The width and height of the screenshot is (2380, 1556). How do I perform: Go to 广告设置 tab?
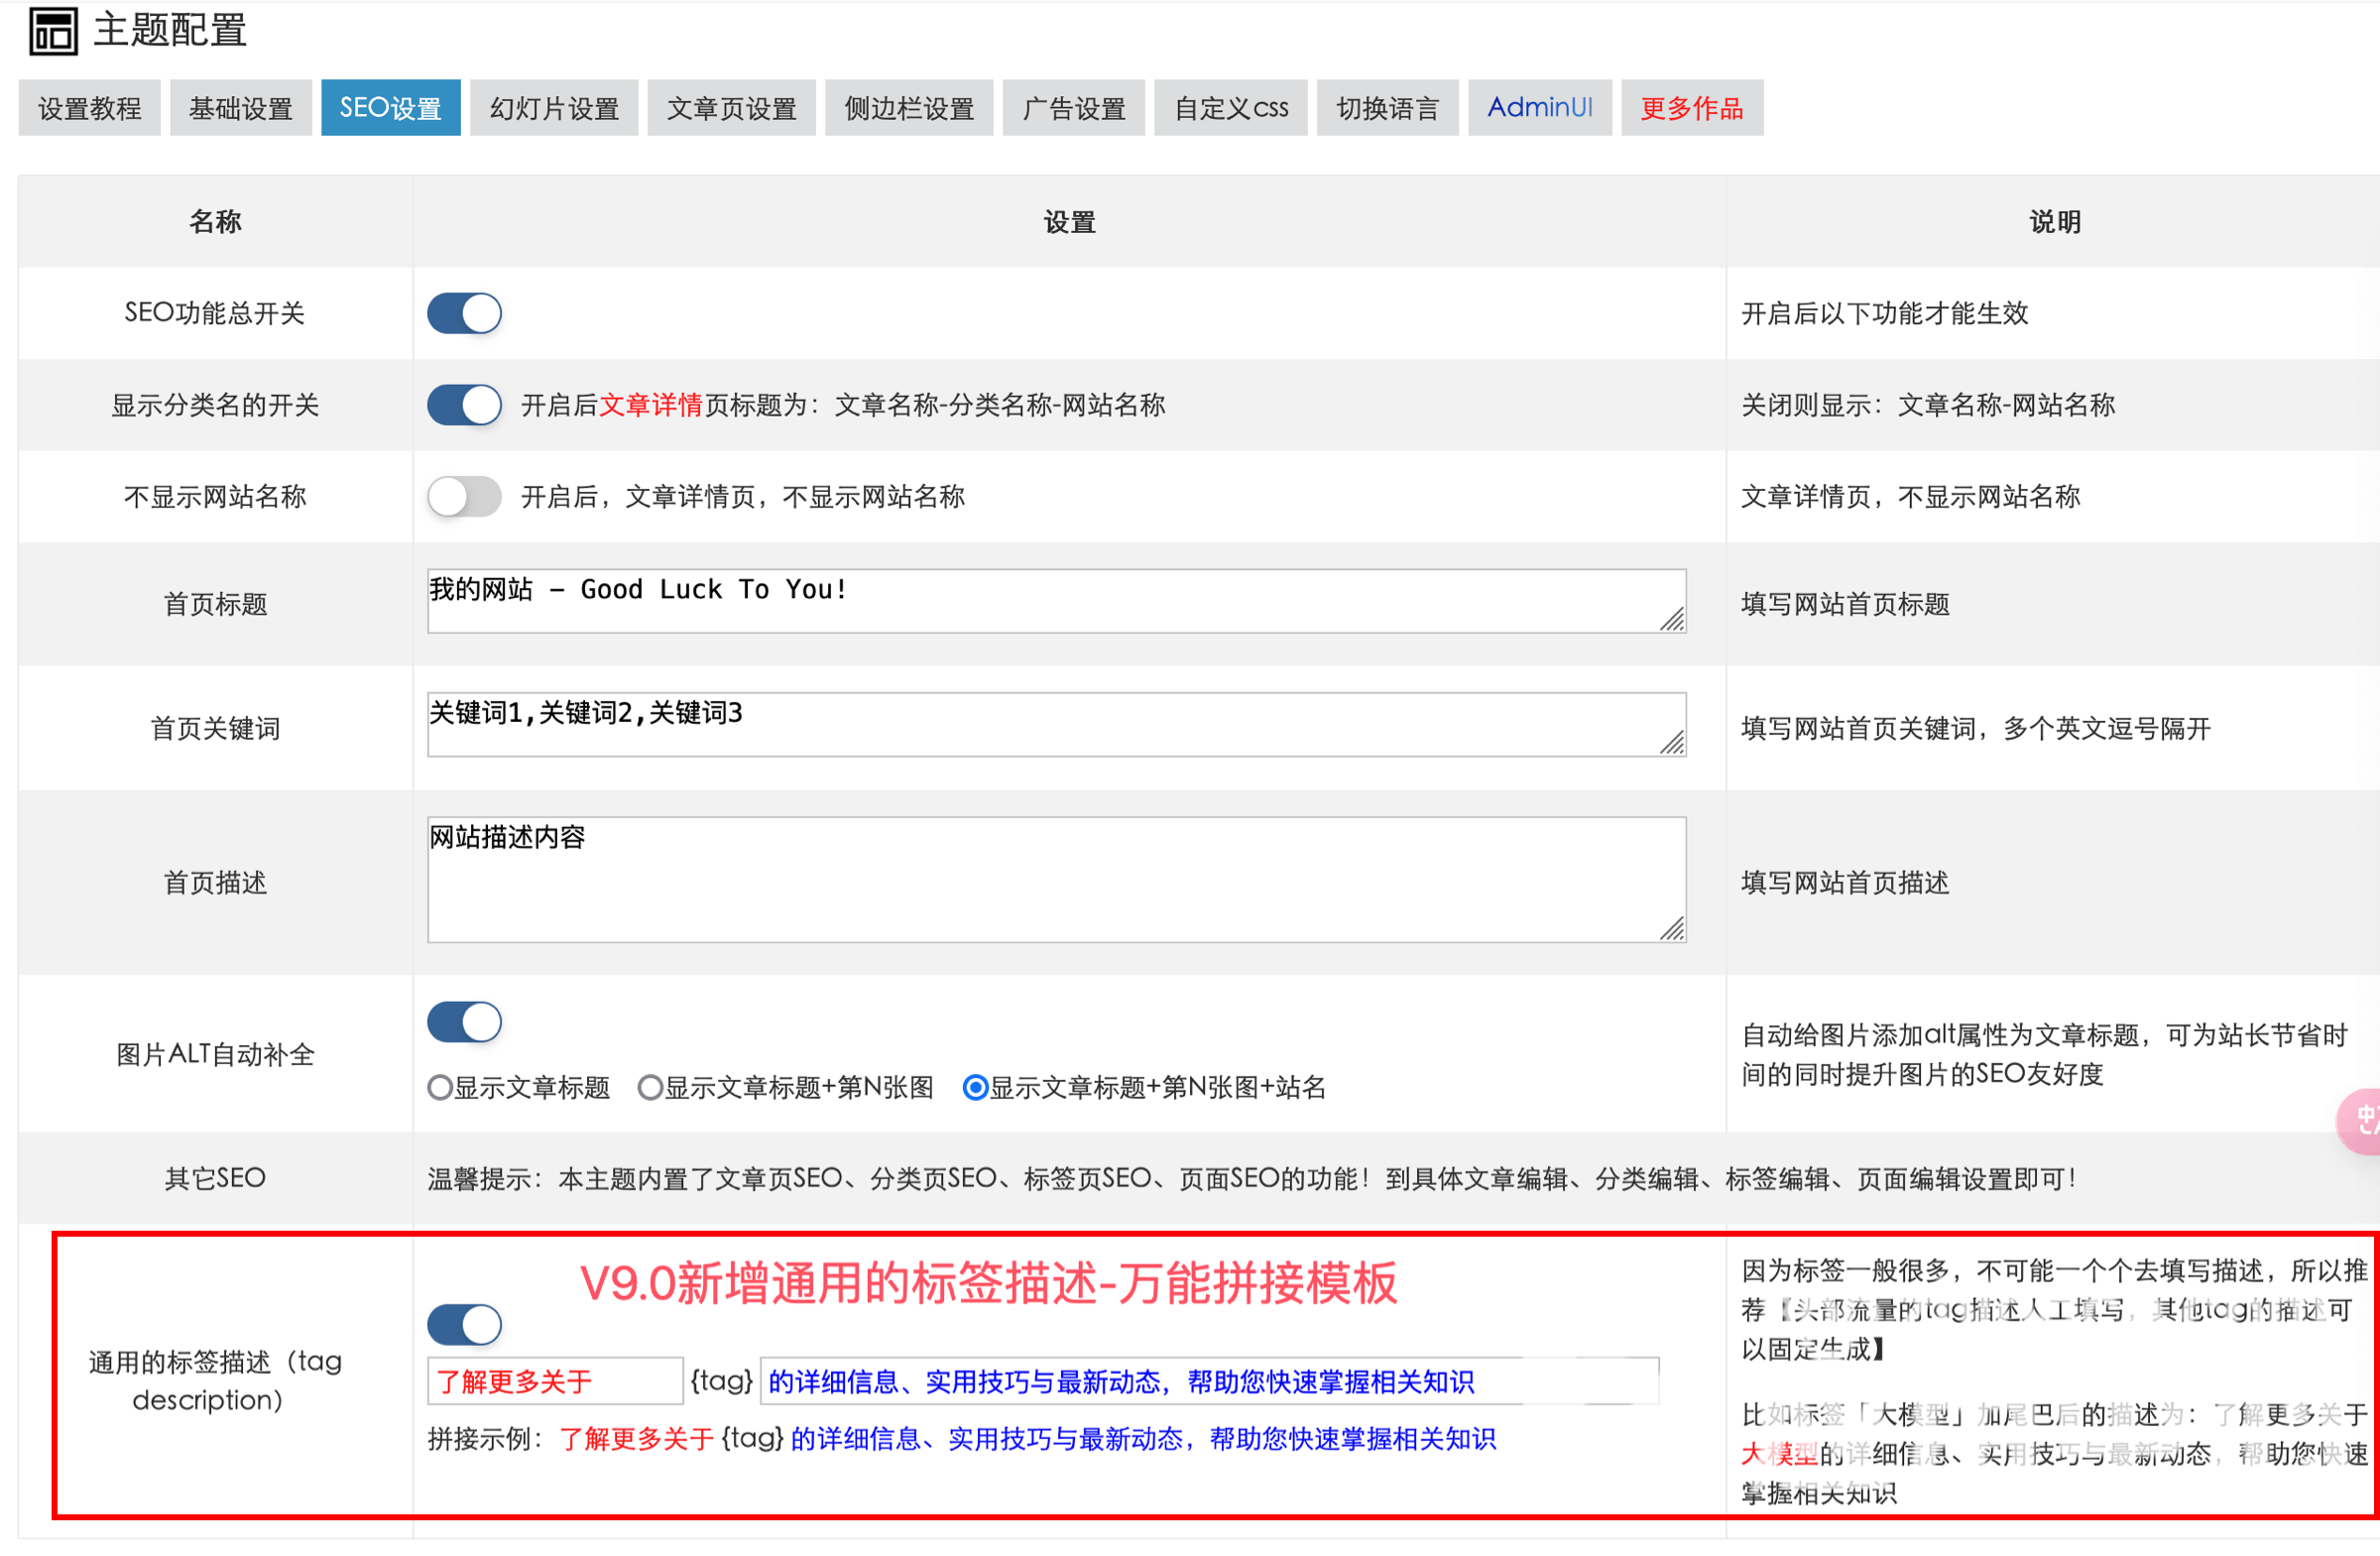[x=1073, y=108]
